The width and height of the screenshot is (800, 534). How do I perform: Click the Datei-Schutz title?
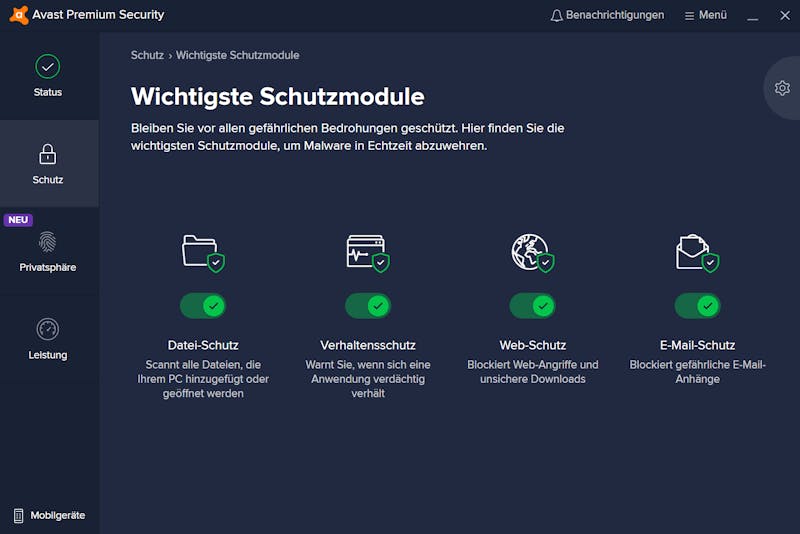203,345
